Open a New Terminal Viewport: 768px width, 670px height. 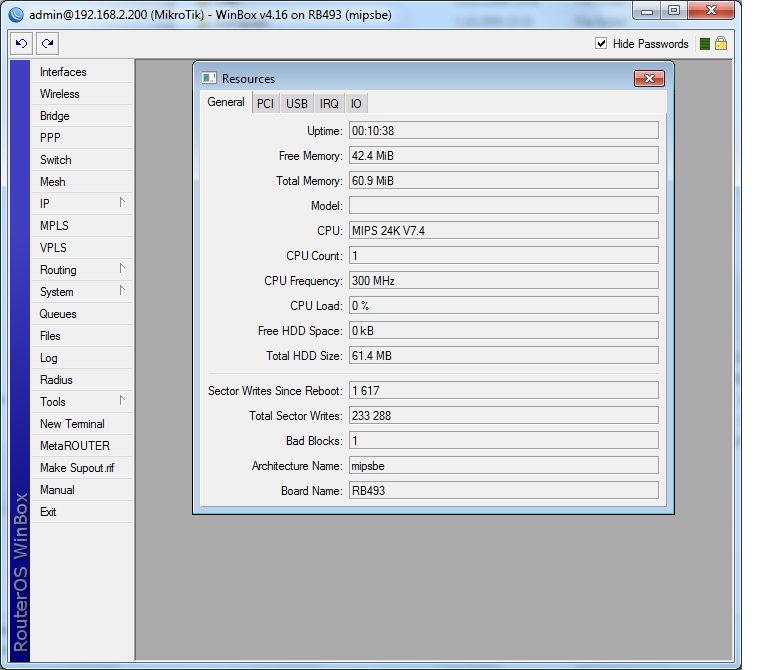82,424
